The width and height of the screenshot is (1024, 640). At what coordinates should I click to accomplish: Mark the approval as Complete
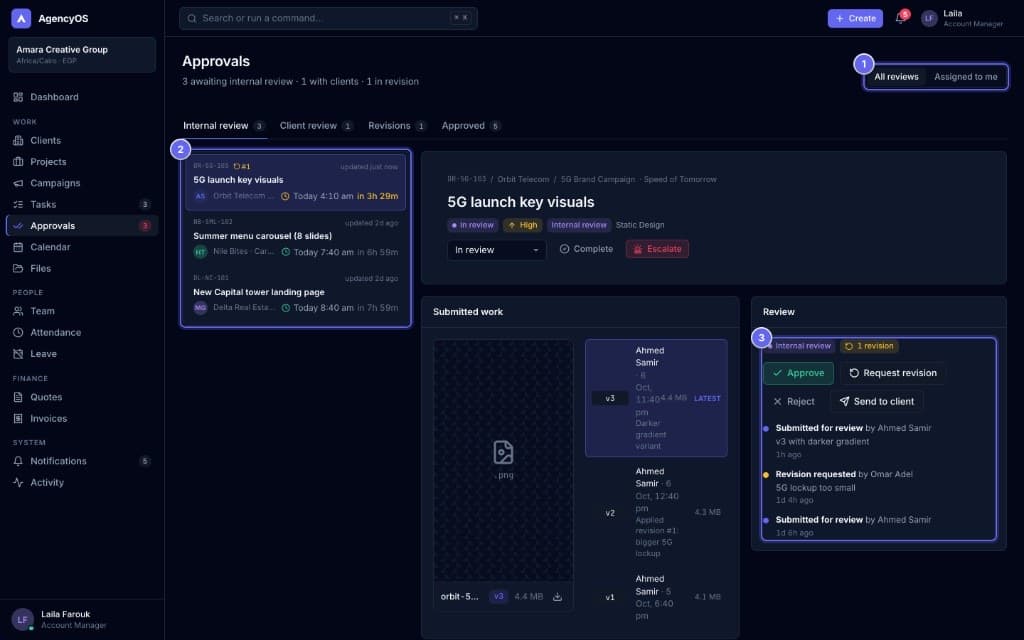586,249
